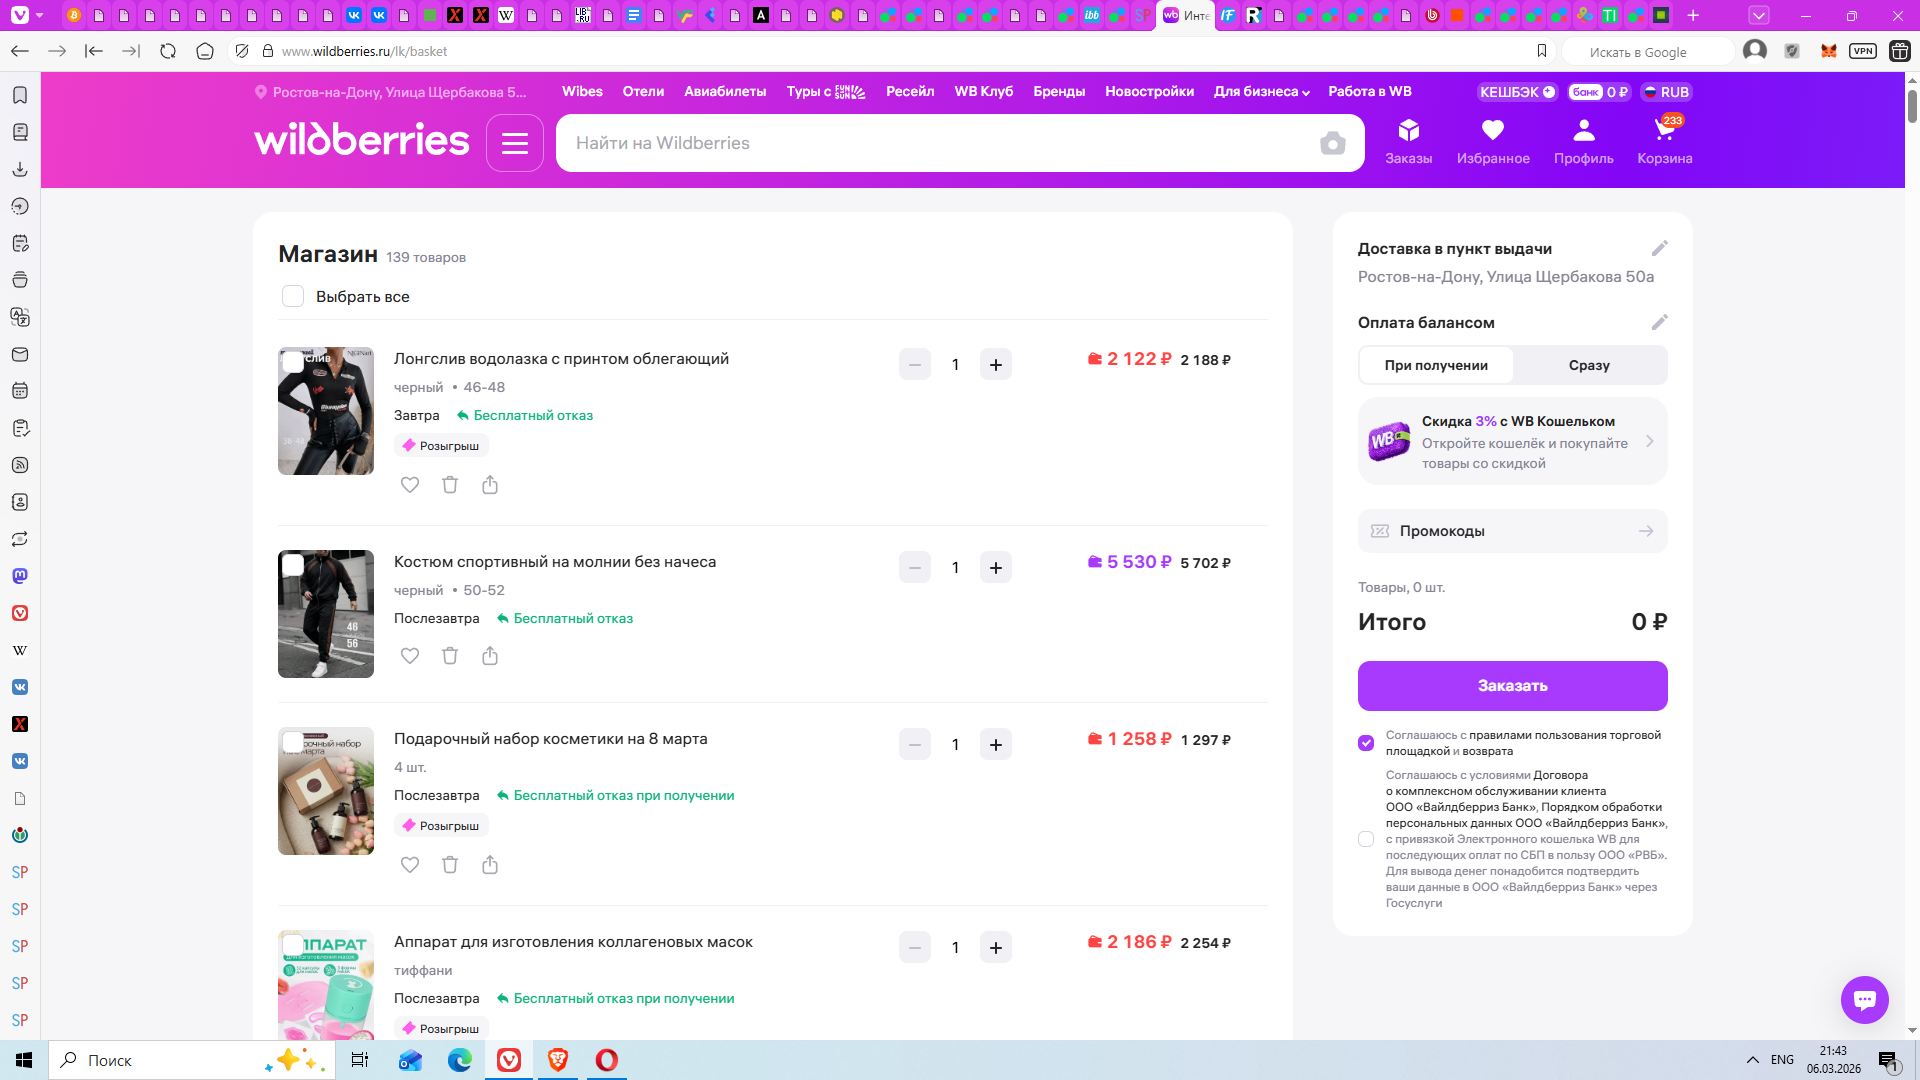The width and height of the screenshot is (1920, 1080).
Task: Edit delivery point with pencil icon
Action: pos(1659,249)
